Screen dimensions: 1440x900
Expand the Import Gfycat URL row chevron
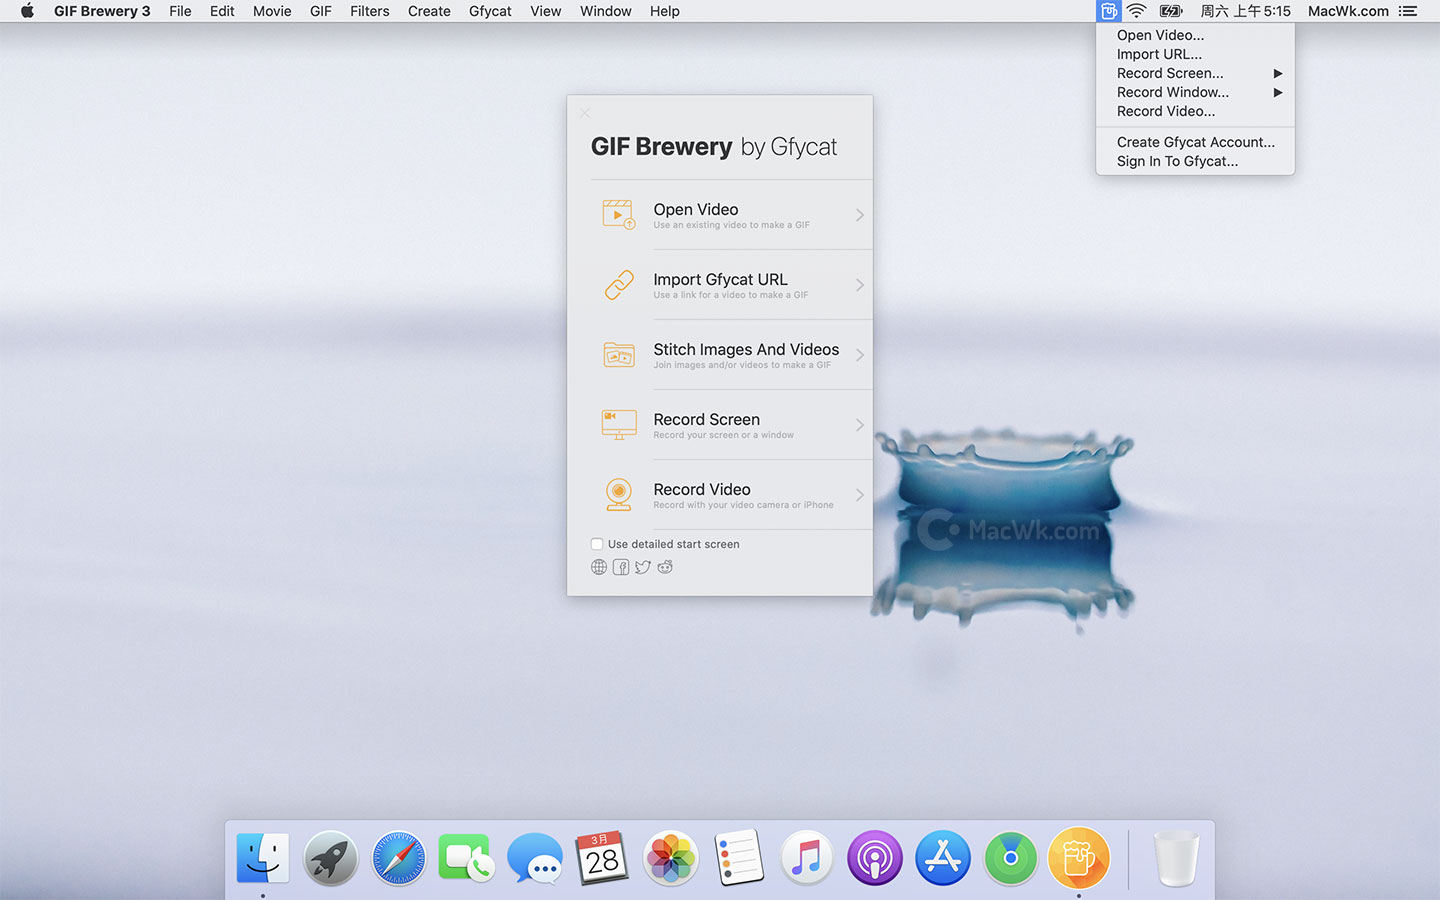point(859,285)
